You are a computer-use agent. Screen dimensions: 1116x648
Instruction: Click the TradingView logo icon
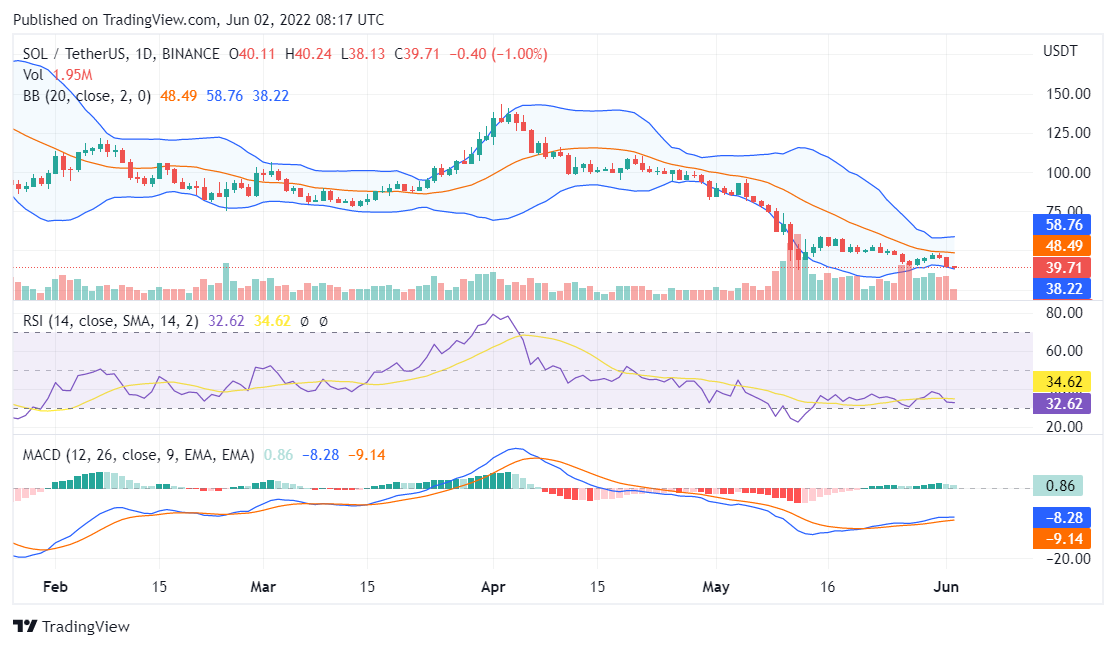(23, 627)
